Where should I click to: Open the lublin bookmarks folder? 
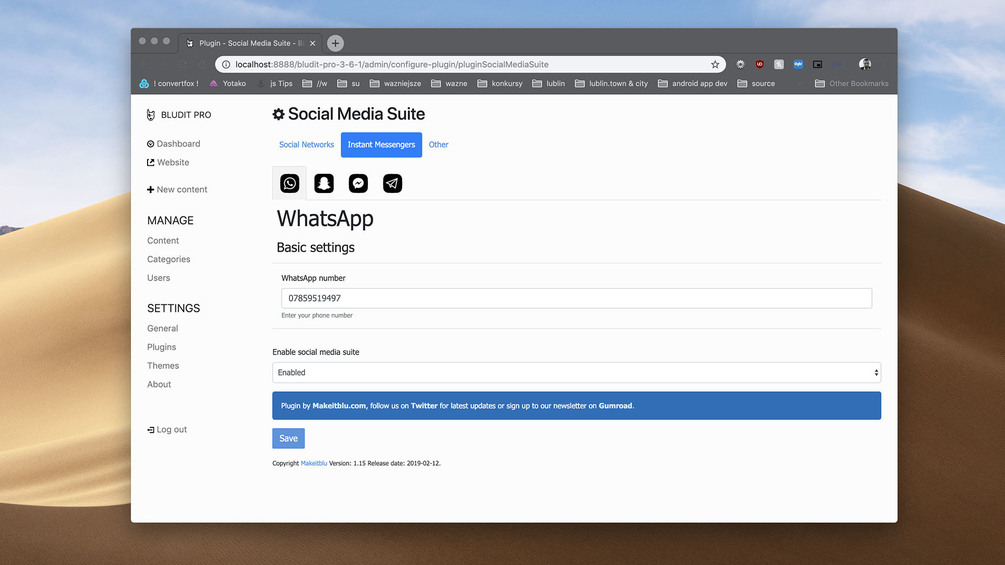[549, 83]
